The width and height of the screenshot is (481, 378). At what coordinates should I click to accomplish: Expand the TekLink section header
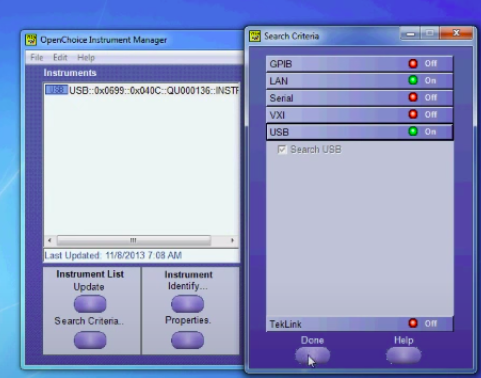pos(360,324)
